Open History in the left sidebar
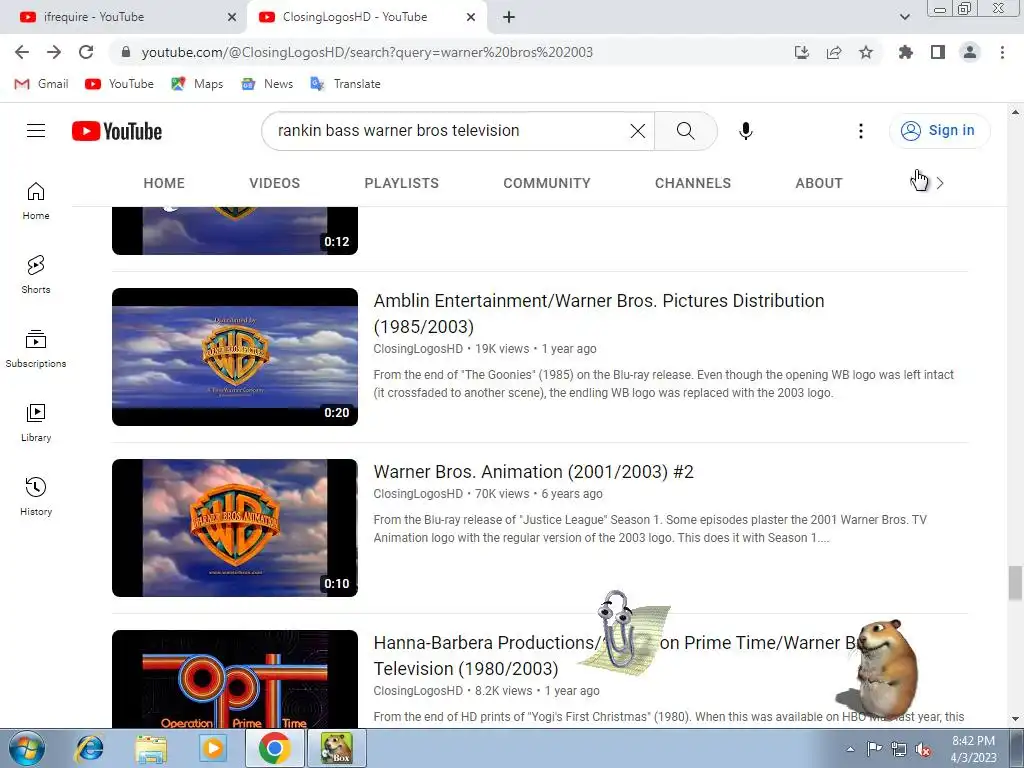 tap(36, 497)
